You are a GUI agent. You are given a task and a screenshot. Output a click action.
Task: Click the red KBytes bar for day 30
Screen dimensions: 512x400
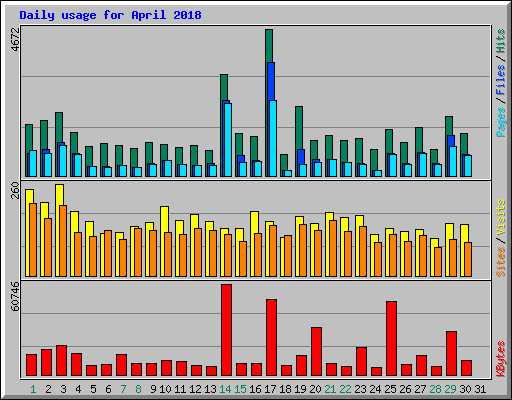(466, 368)
